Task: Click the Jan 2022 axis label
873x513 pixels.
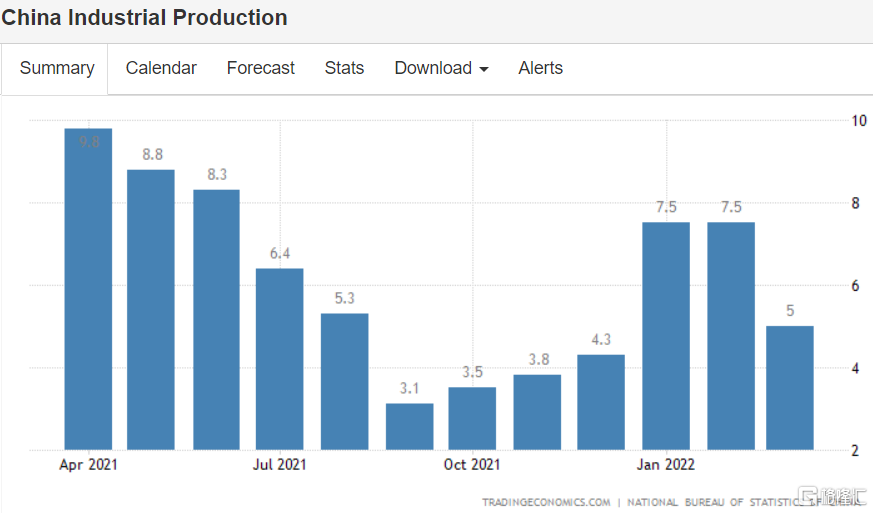Action: [x=665, y=465]
